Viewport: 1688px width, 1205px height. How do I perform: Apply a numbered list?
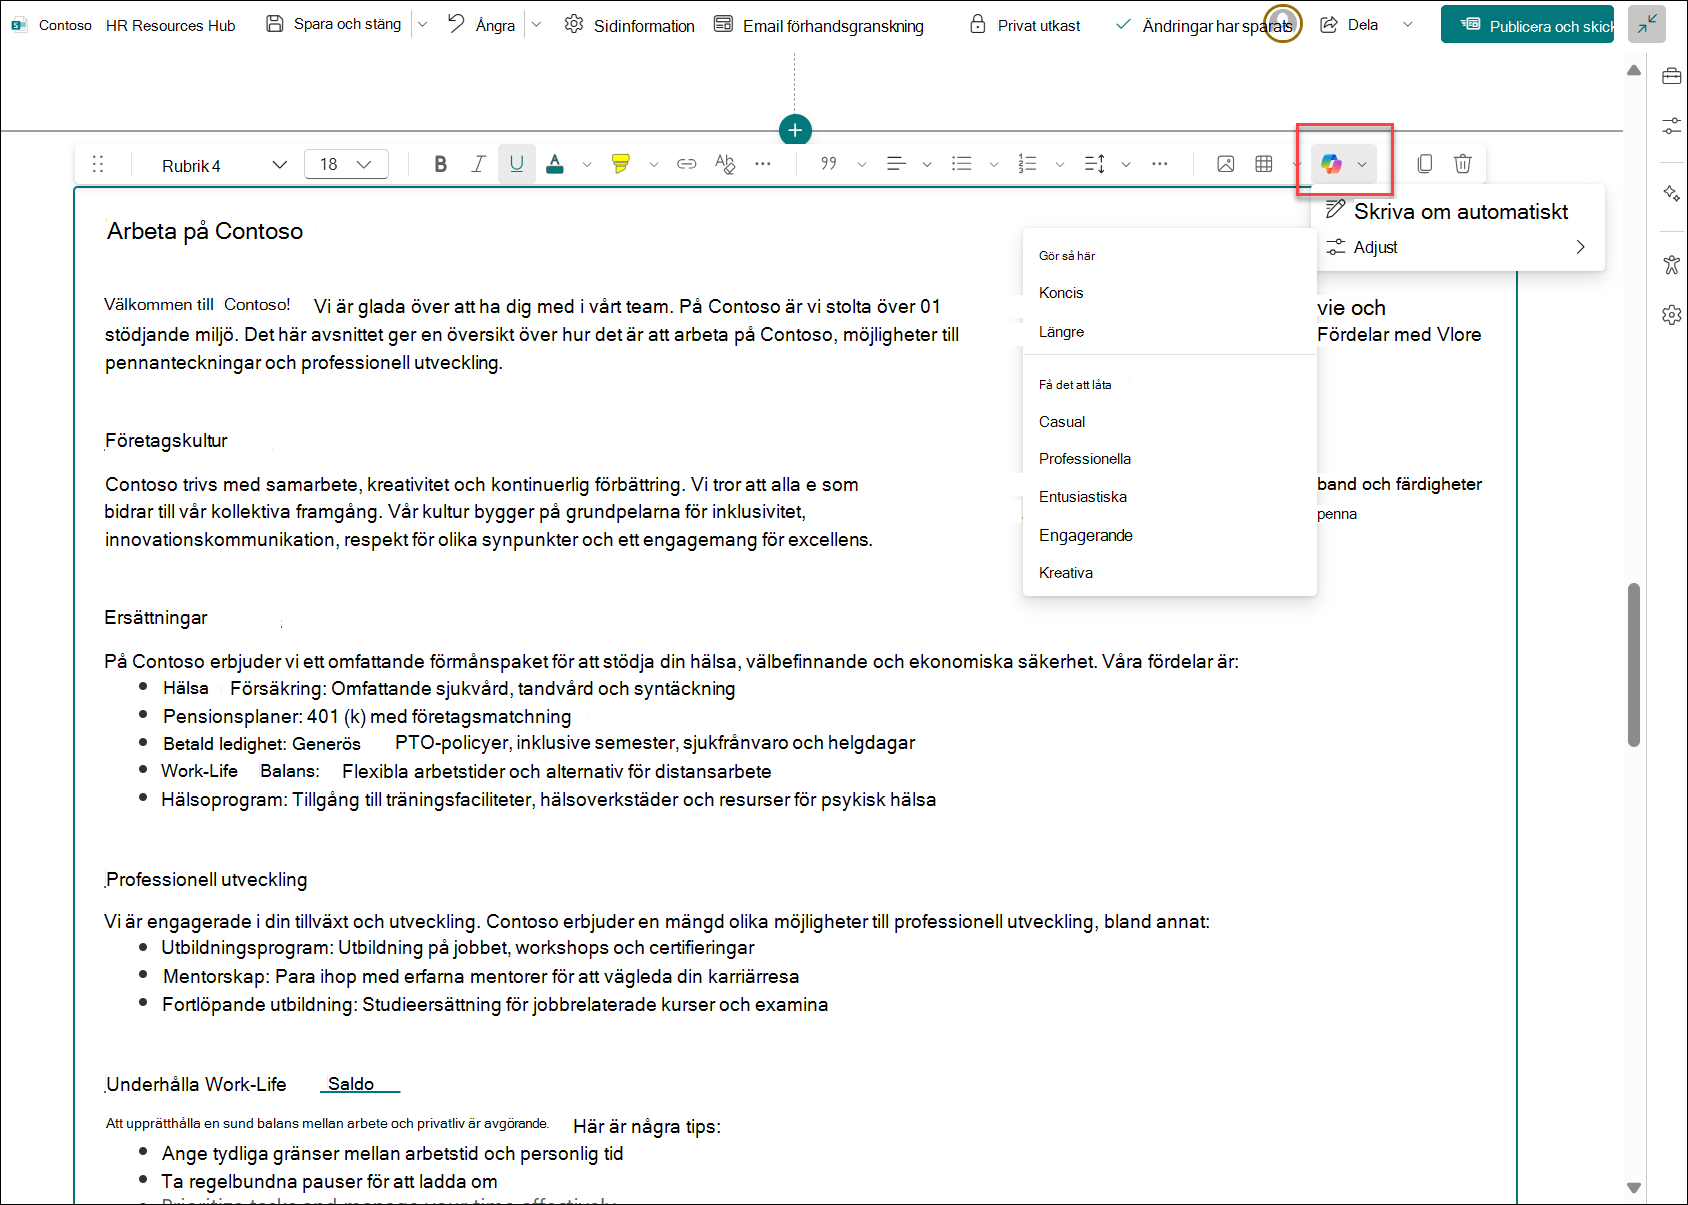tap(1028, 164)
